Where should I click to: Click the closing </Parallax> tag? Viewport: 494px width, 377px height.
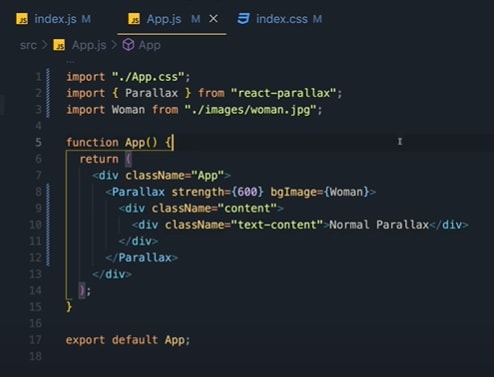(x=142, y=258)
